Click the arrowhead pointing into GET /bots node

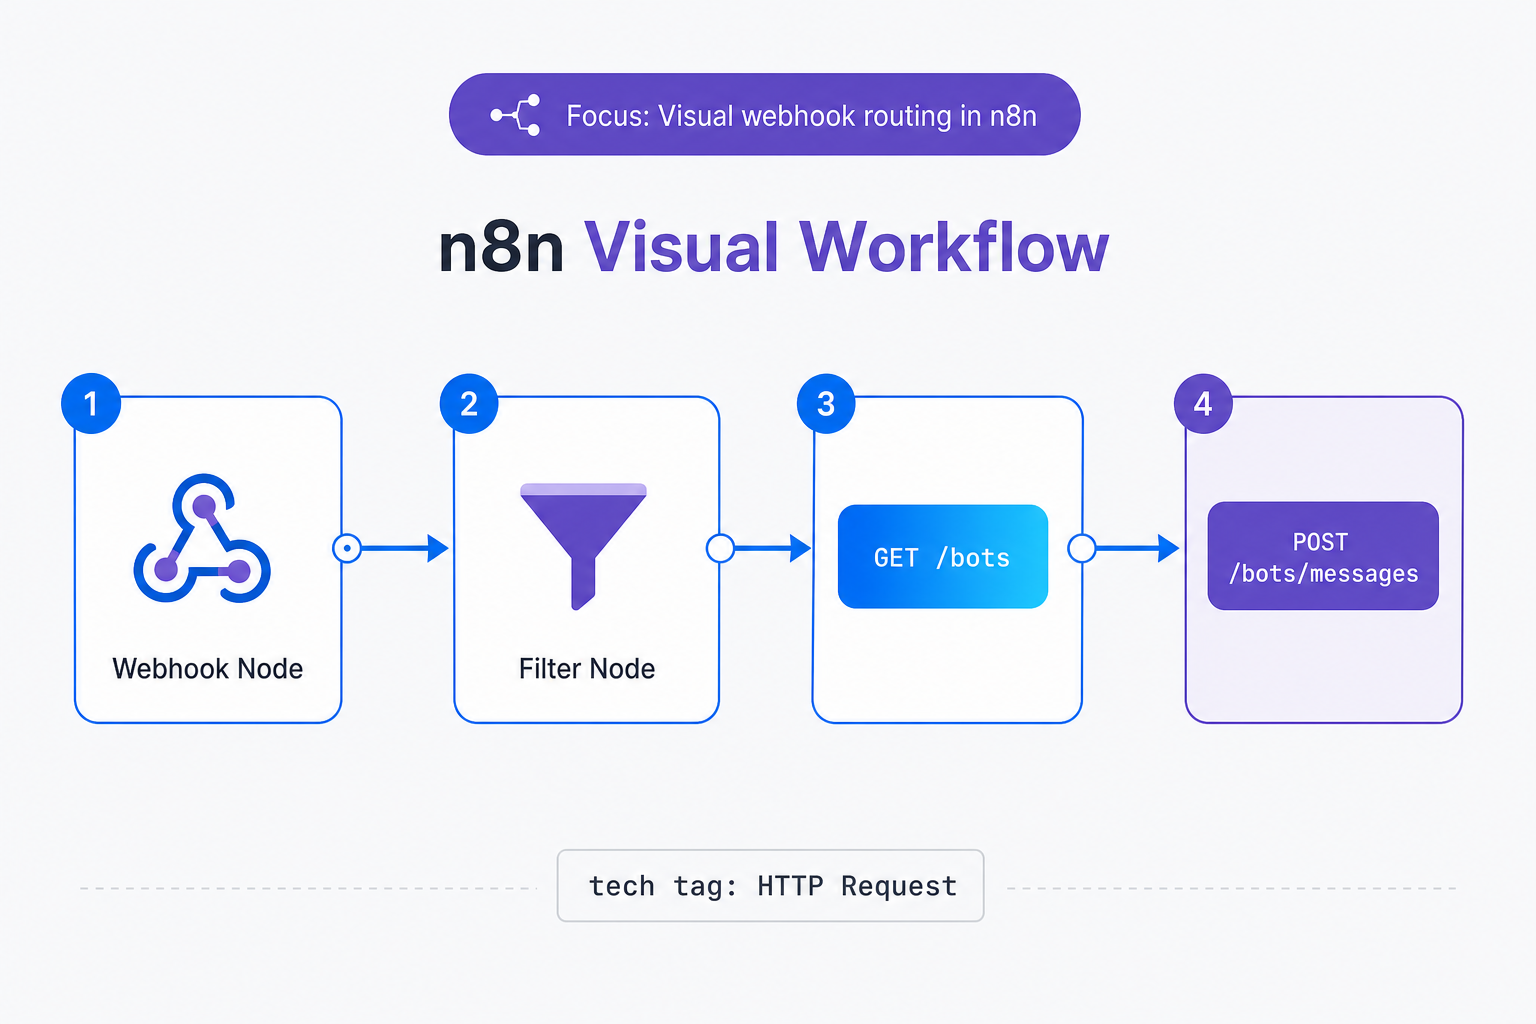tap(801, 548)
